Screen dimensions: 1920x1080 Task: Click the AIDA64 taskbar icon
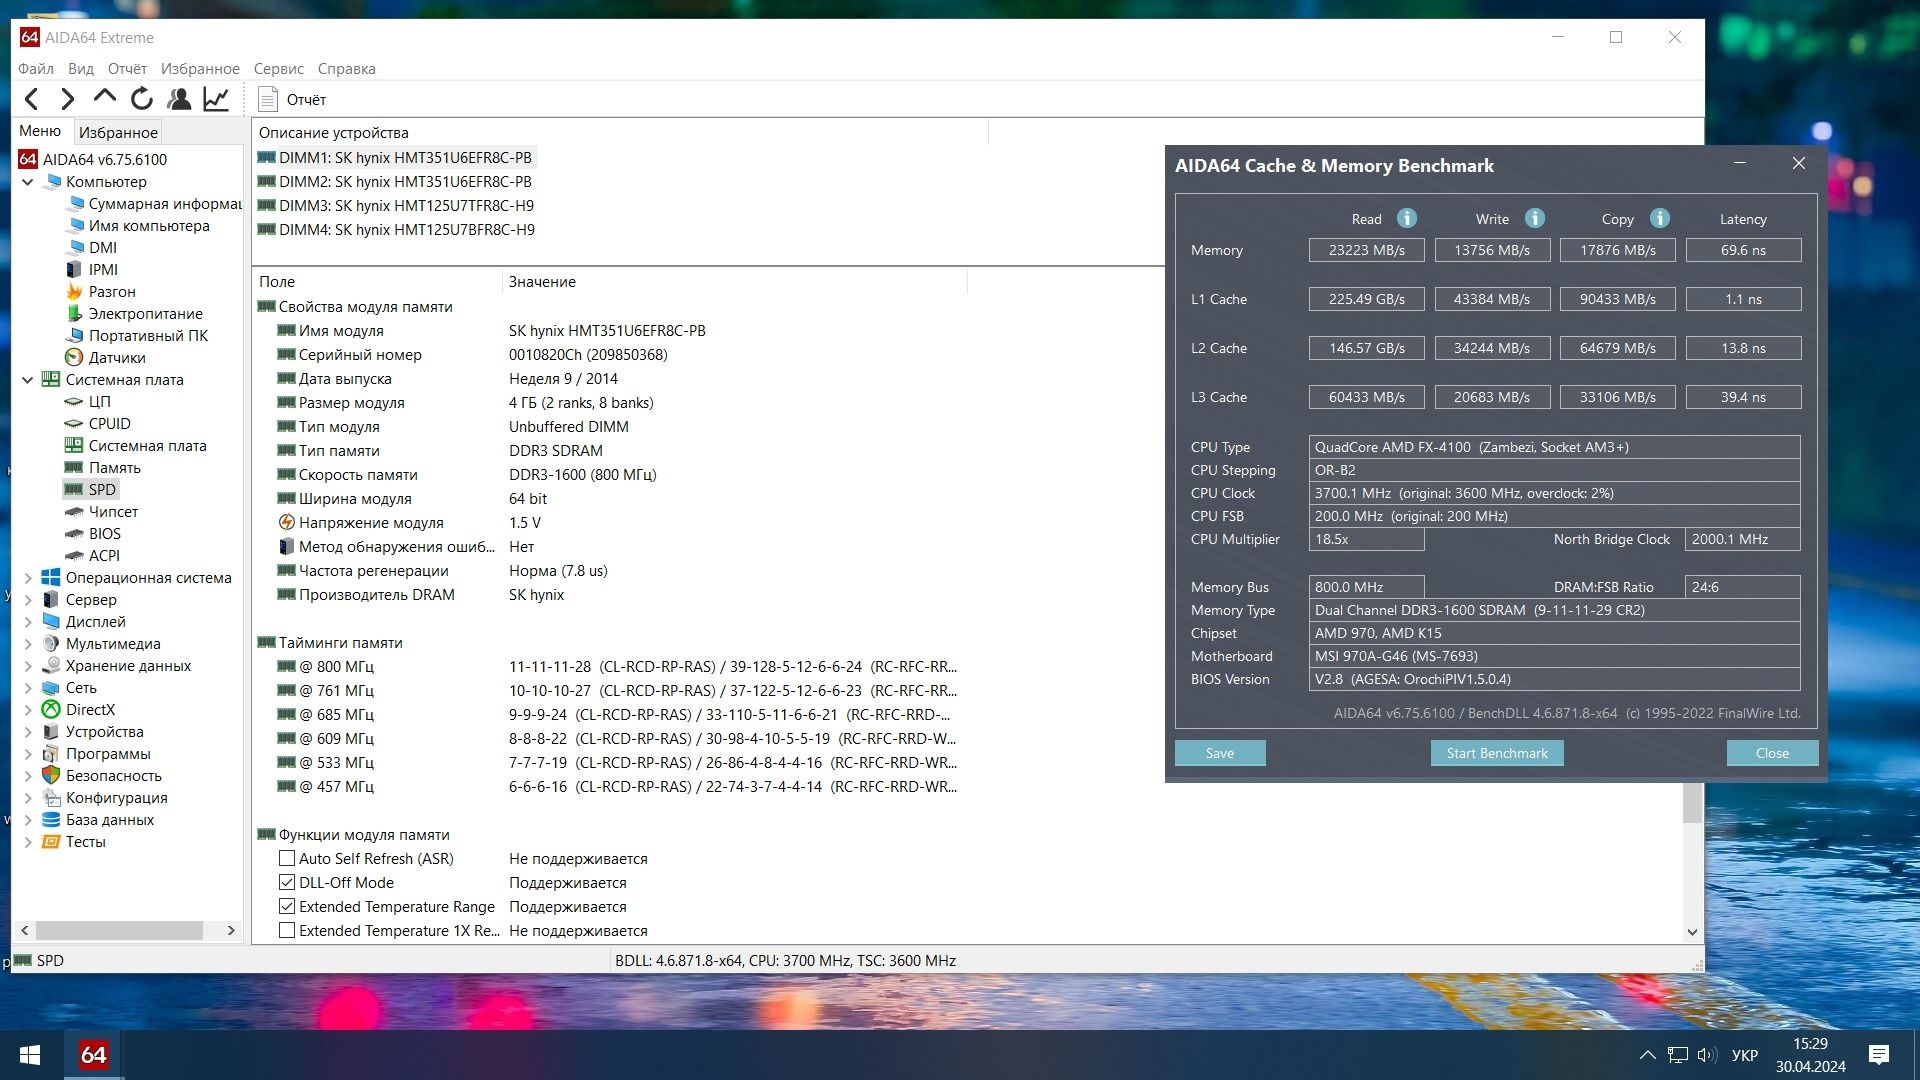(x=93, y=1055)
